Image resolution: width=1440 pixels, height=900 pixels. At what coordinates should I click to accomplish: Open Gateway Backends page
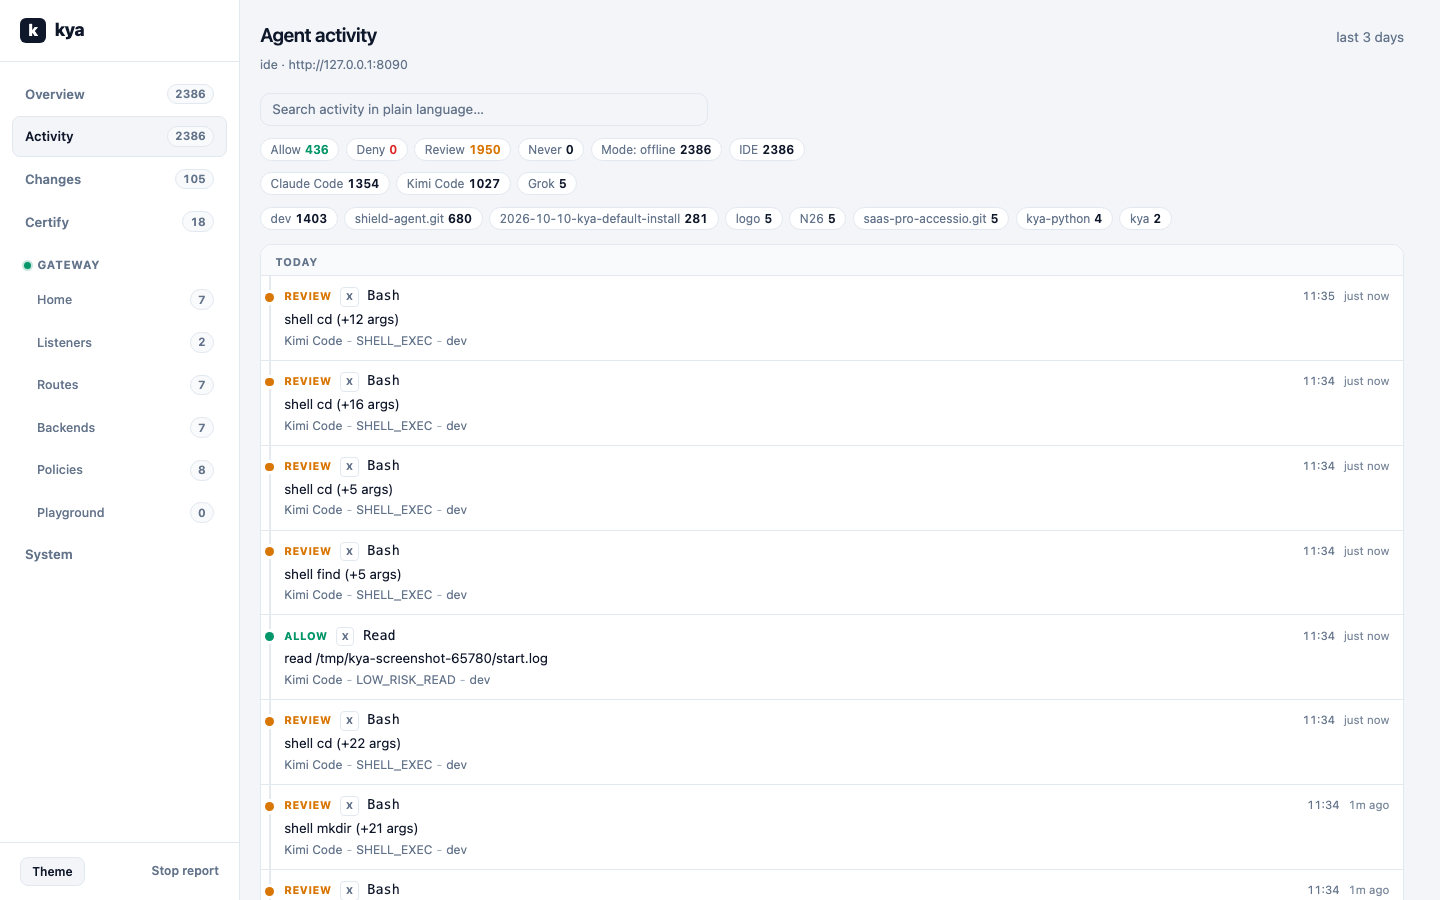pos(125,427)
